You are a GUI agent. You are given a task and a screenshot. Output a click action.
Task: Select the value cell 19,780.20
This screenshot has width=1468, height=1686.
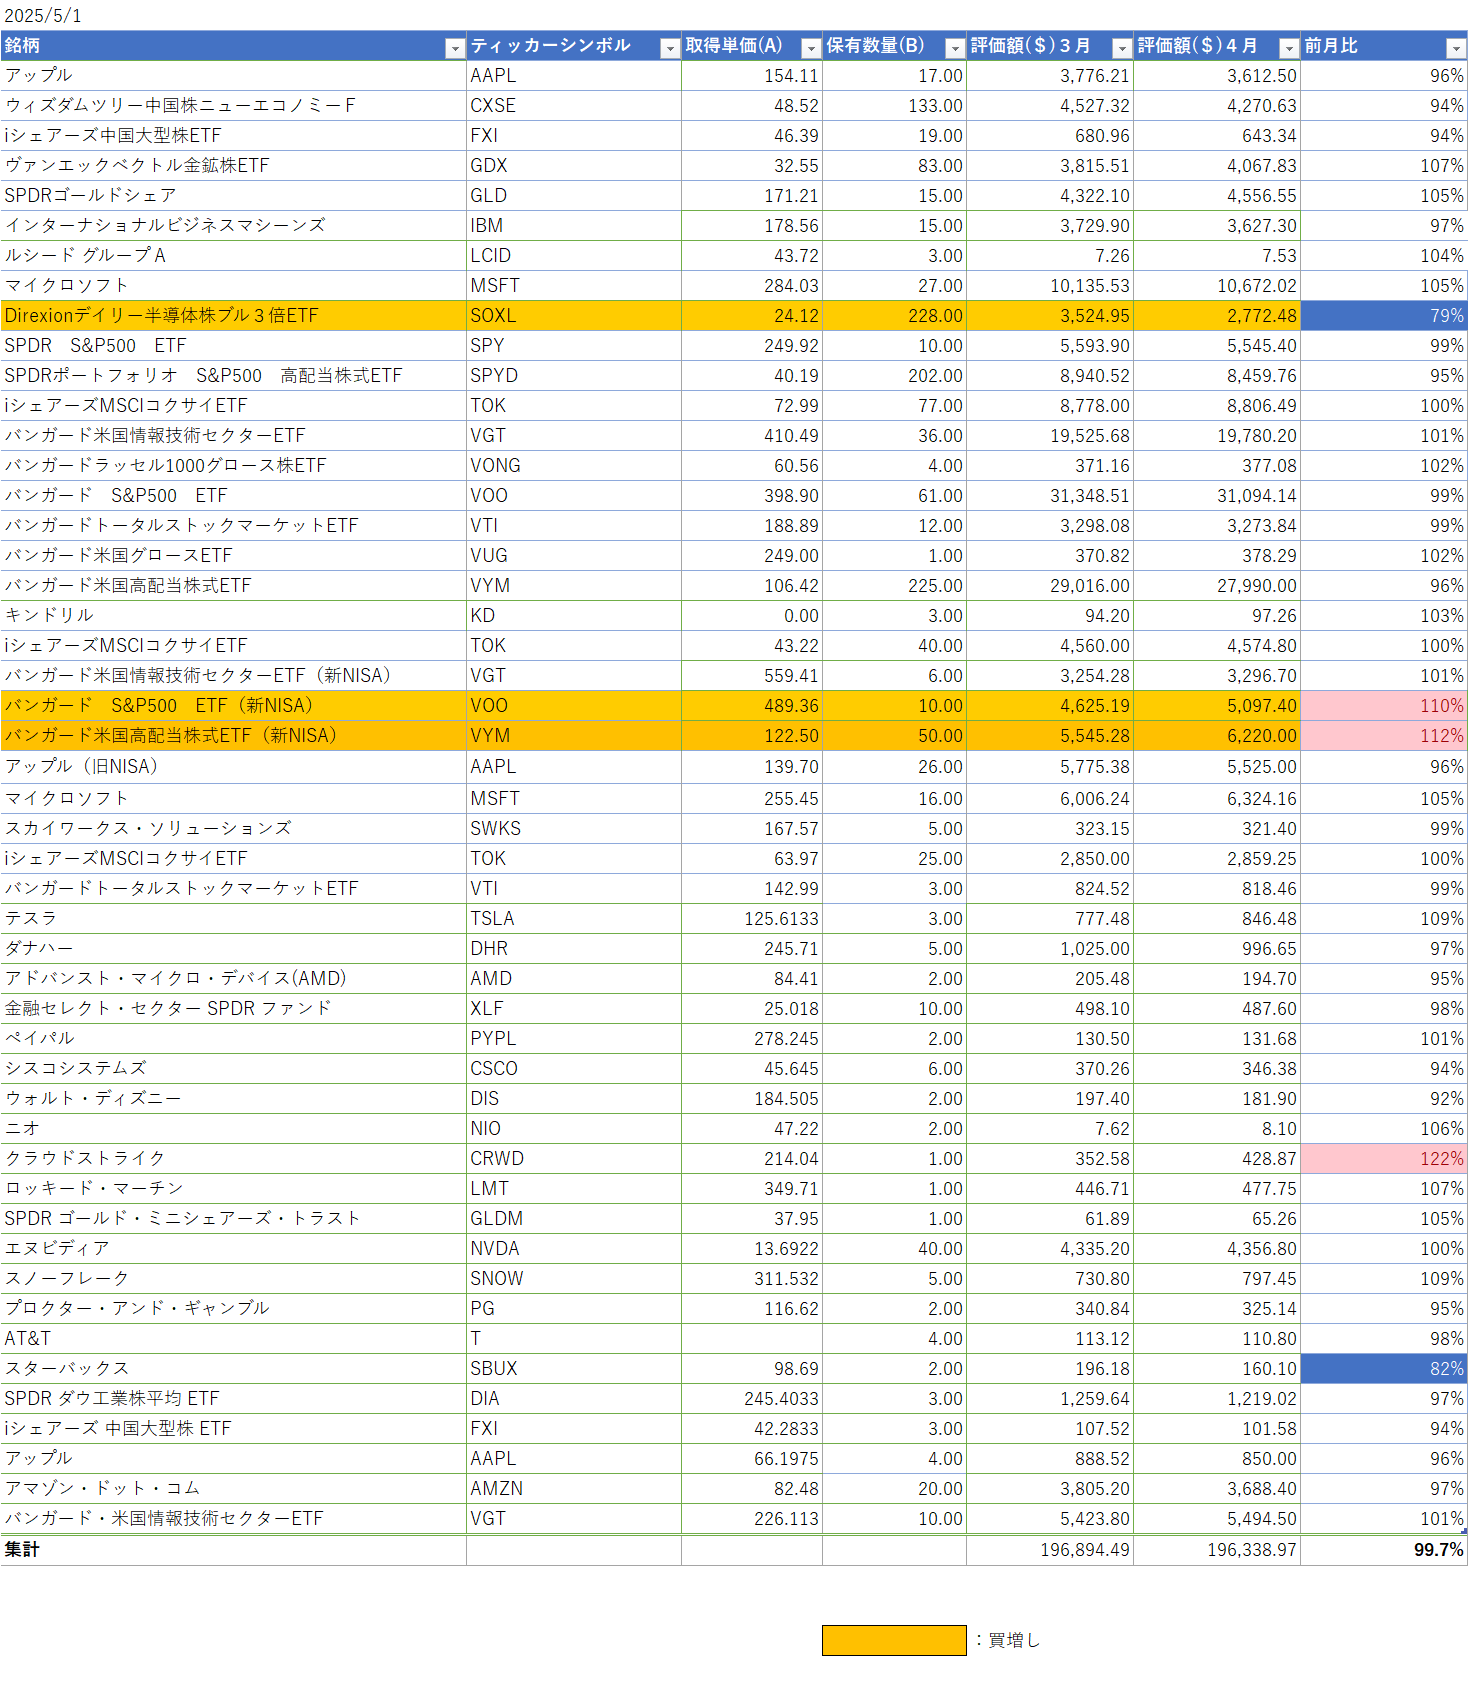(1217, 436)
